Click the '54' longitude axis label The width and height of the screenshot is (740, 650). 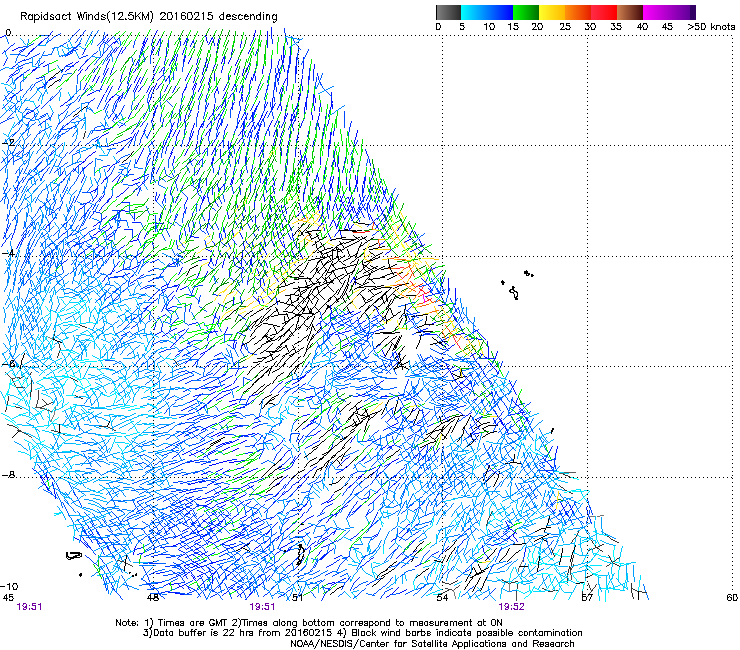[x=442, y=598]
